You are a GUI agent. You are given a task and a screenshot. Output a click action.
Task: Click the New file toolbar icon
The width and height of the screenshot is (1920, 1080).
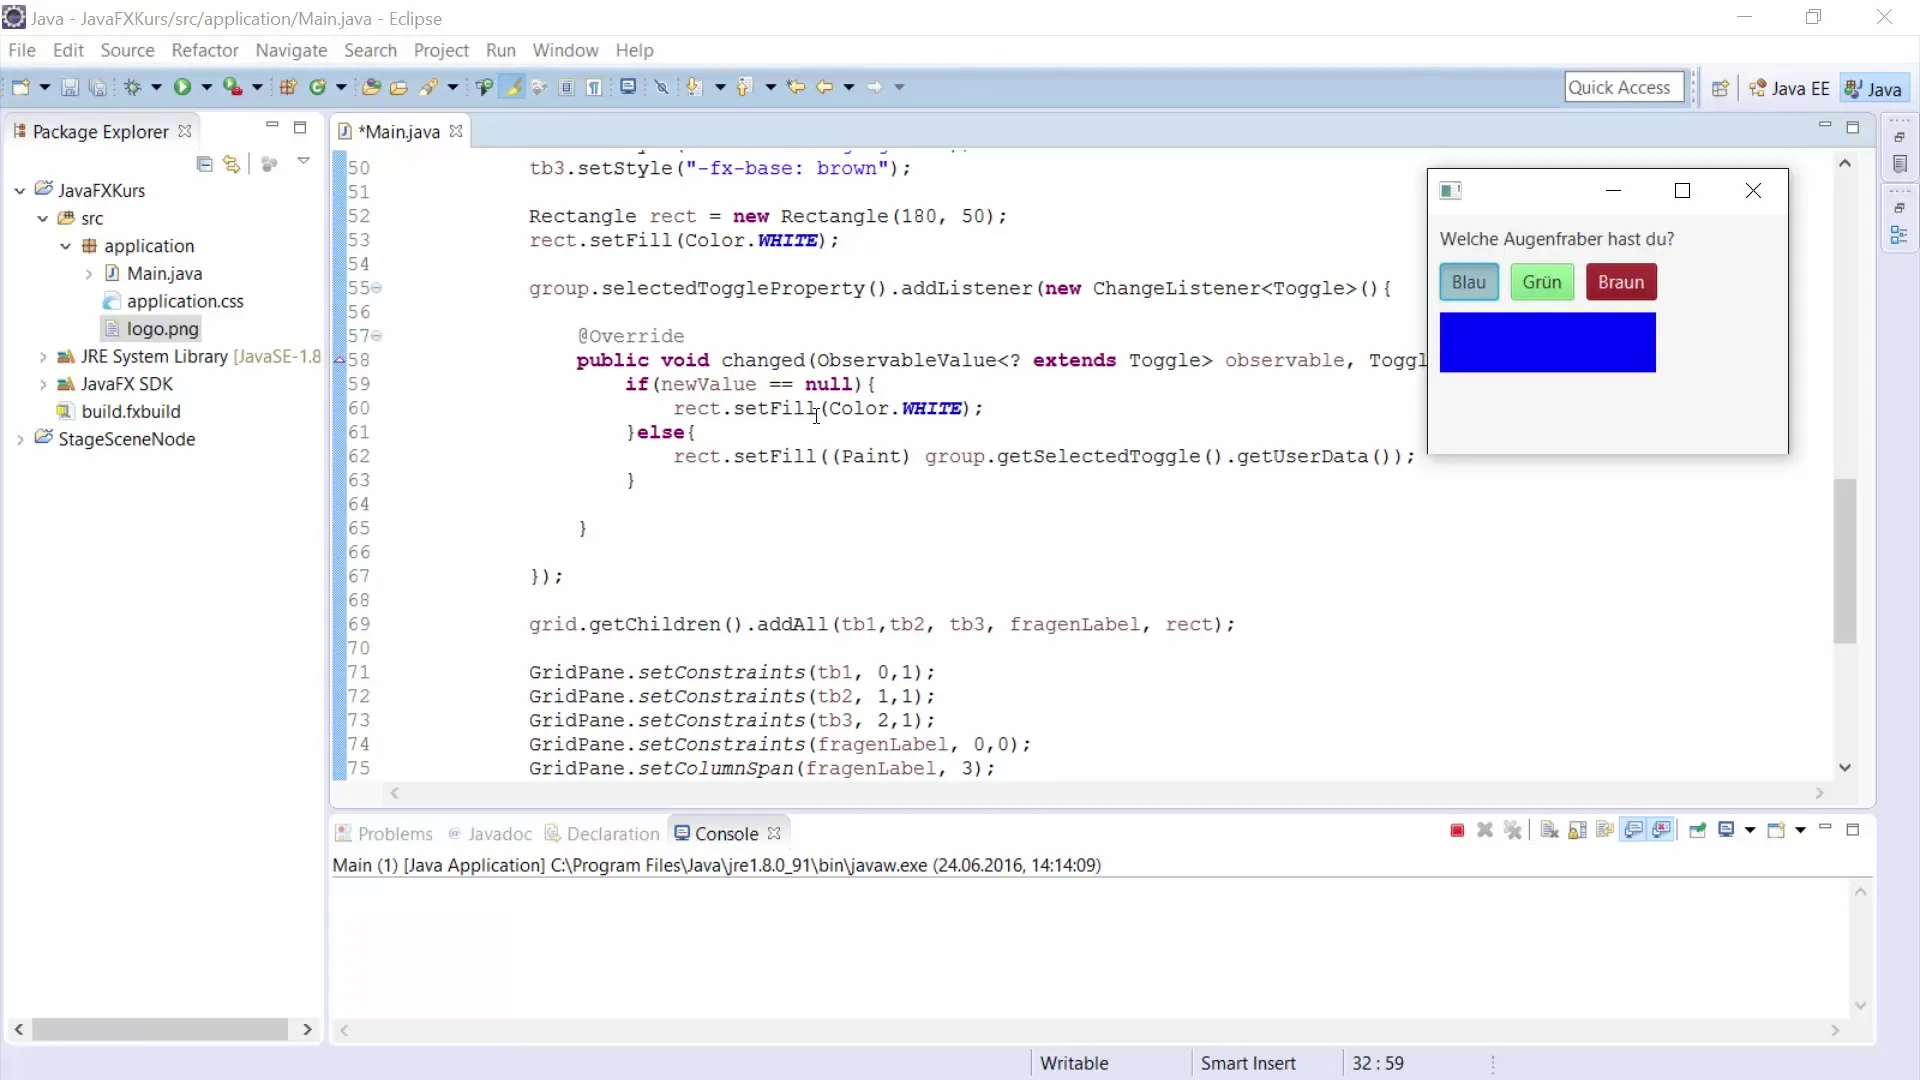pos(20,87)
